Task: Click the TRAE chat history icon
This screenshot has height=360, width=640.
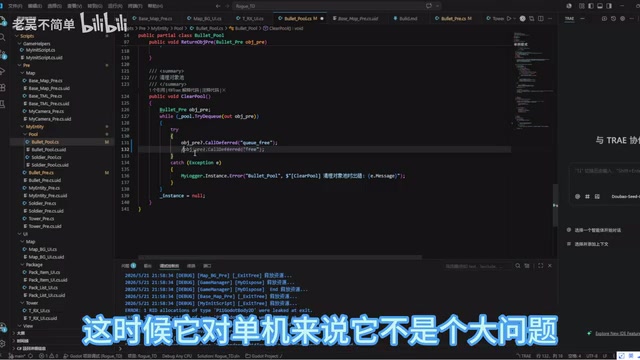Action: pyautogui.click(x=613, y=18)
